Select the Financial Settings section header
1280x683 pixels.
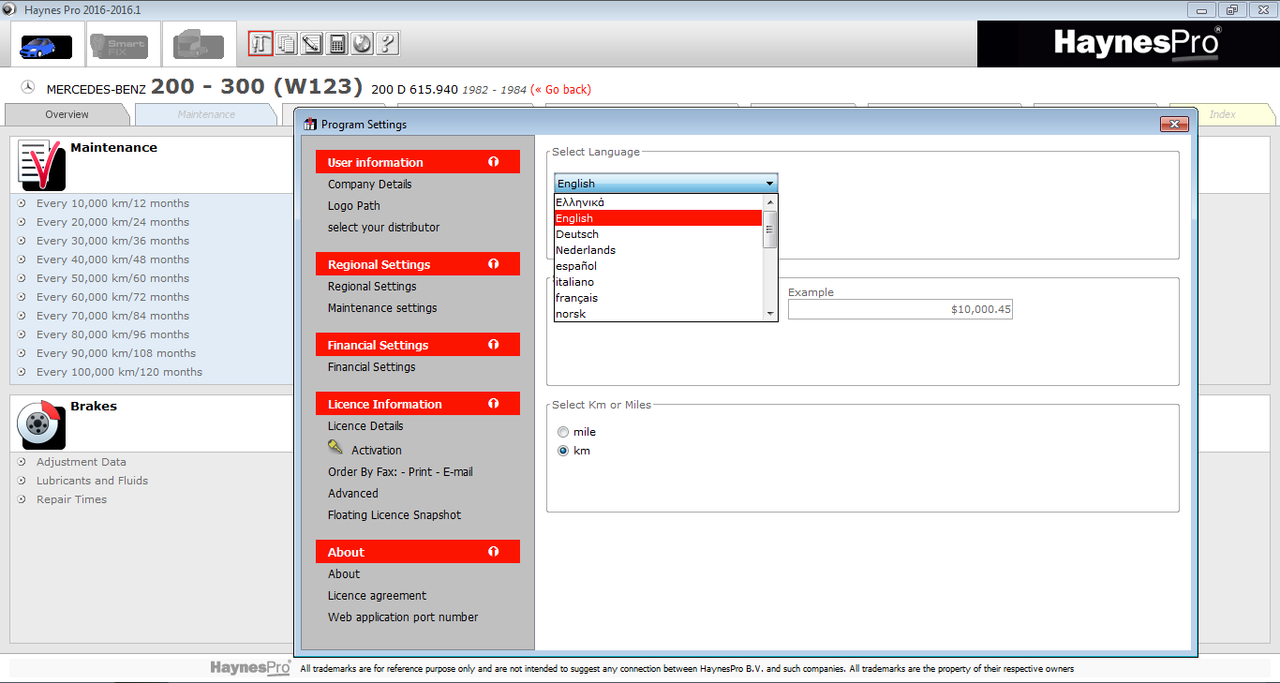[418, 345]
